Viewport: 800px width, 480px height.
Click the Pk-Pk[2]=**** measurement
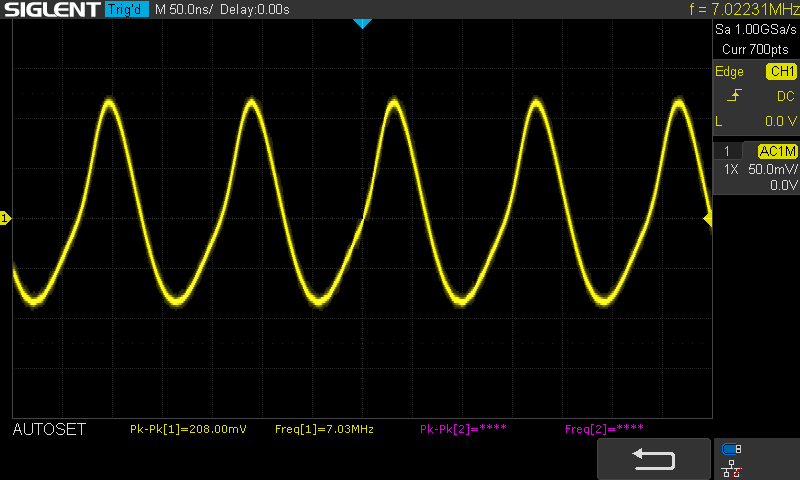click(463, 428)
